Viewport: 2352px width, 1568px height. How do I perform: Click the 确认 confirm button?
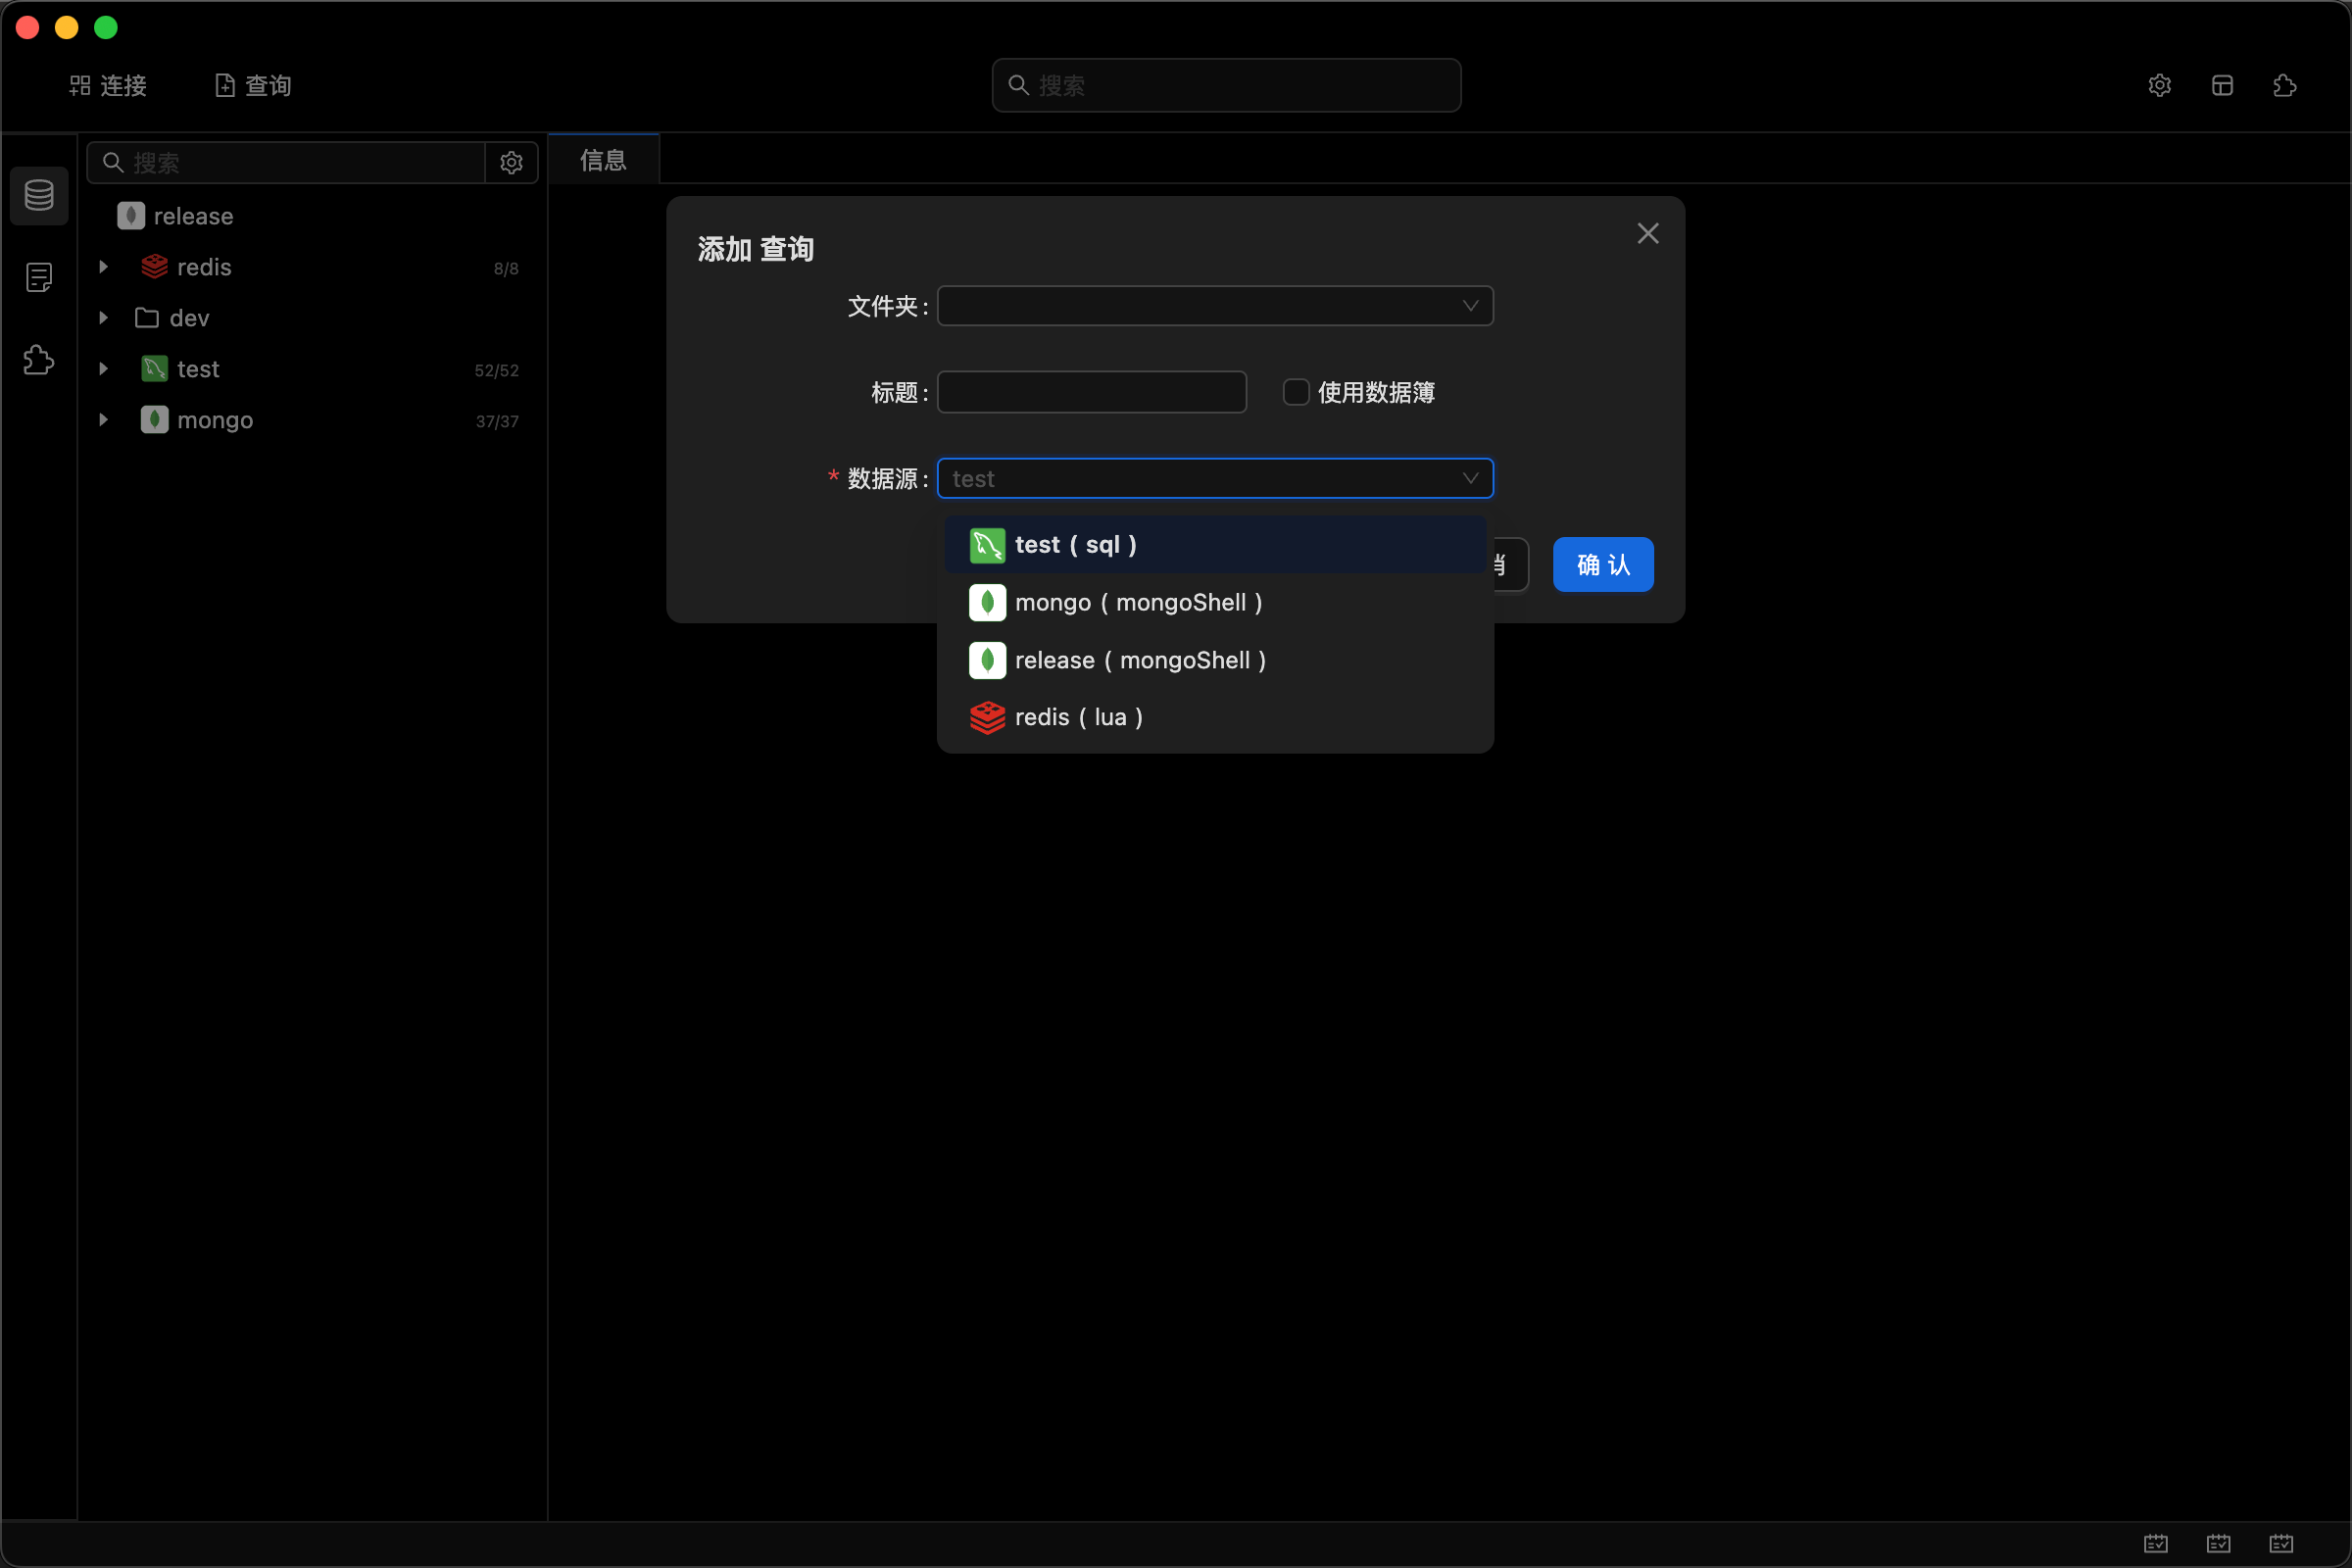1602,565
